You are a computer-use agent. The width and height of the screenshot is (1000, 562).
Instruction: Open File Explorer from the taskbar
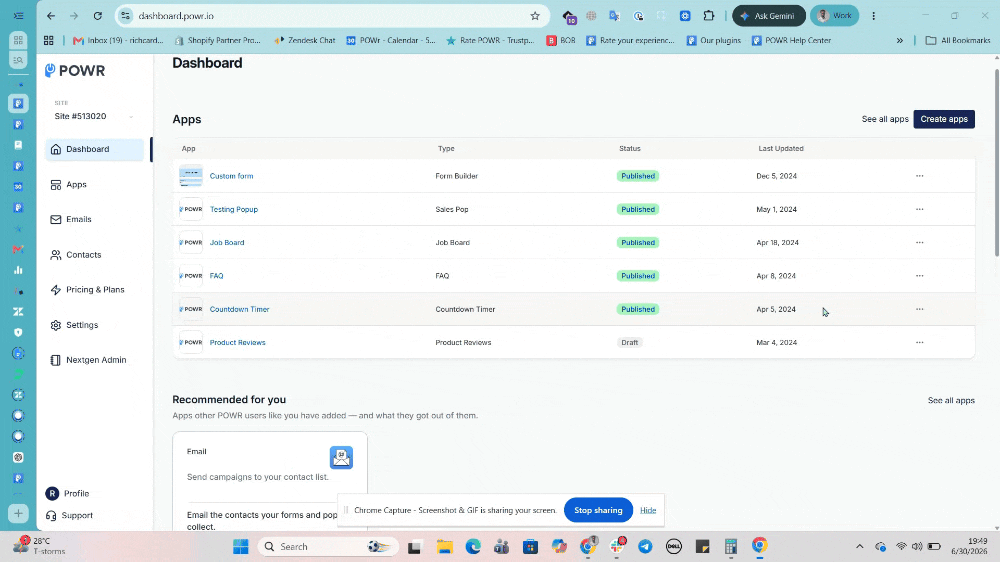coord(445,547)
